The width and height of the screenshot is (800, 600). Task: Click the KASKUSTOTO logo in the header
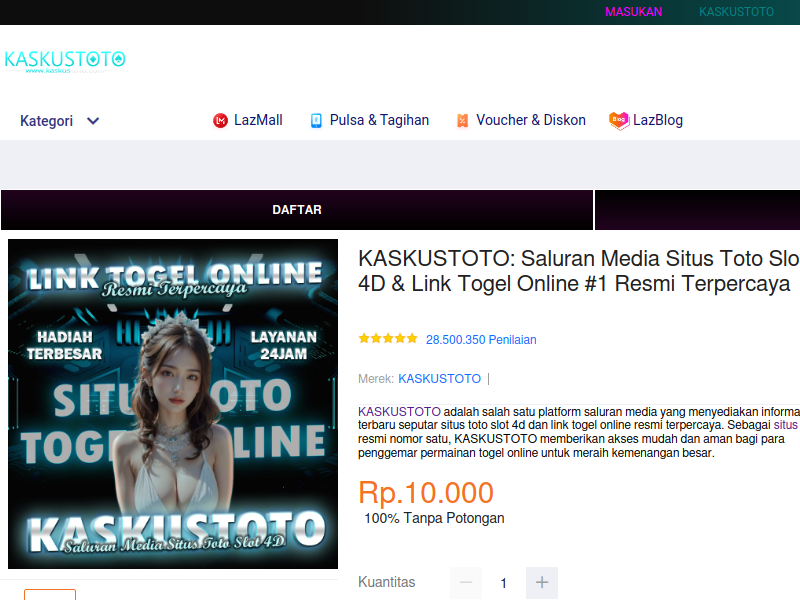(65, 60)
